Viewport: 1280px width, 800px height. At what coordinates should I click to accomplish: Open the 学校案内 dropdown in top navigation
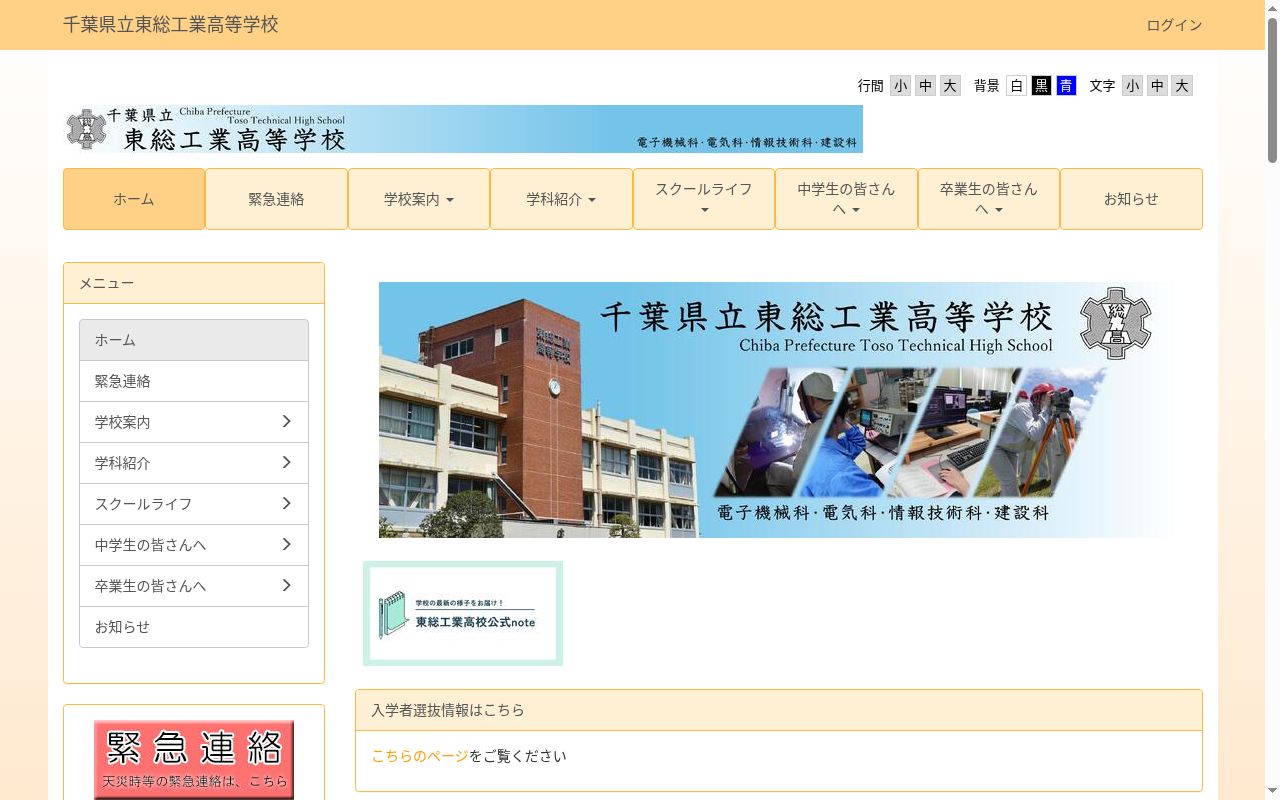tap(419, 199)
